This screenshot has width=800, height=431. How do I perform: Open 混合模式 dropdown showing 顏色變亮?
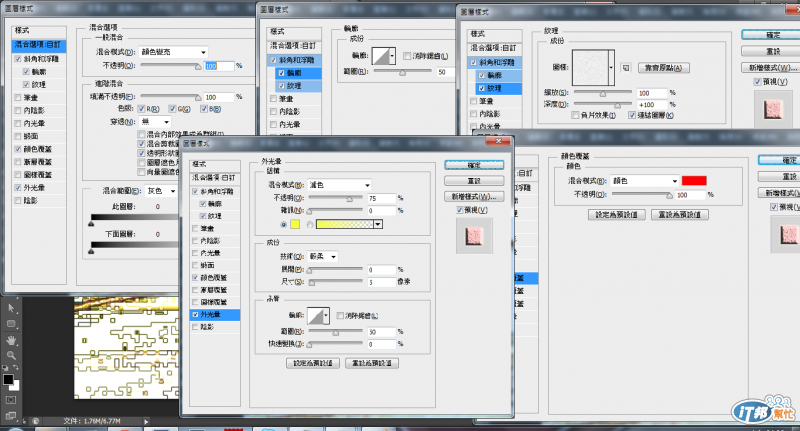click(x=173, y=52)
